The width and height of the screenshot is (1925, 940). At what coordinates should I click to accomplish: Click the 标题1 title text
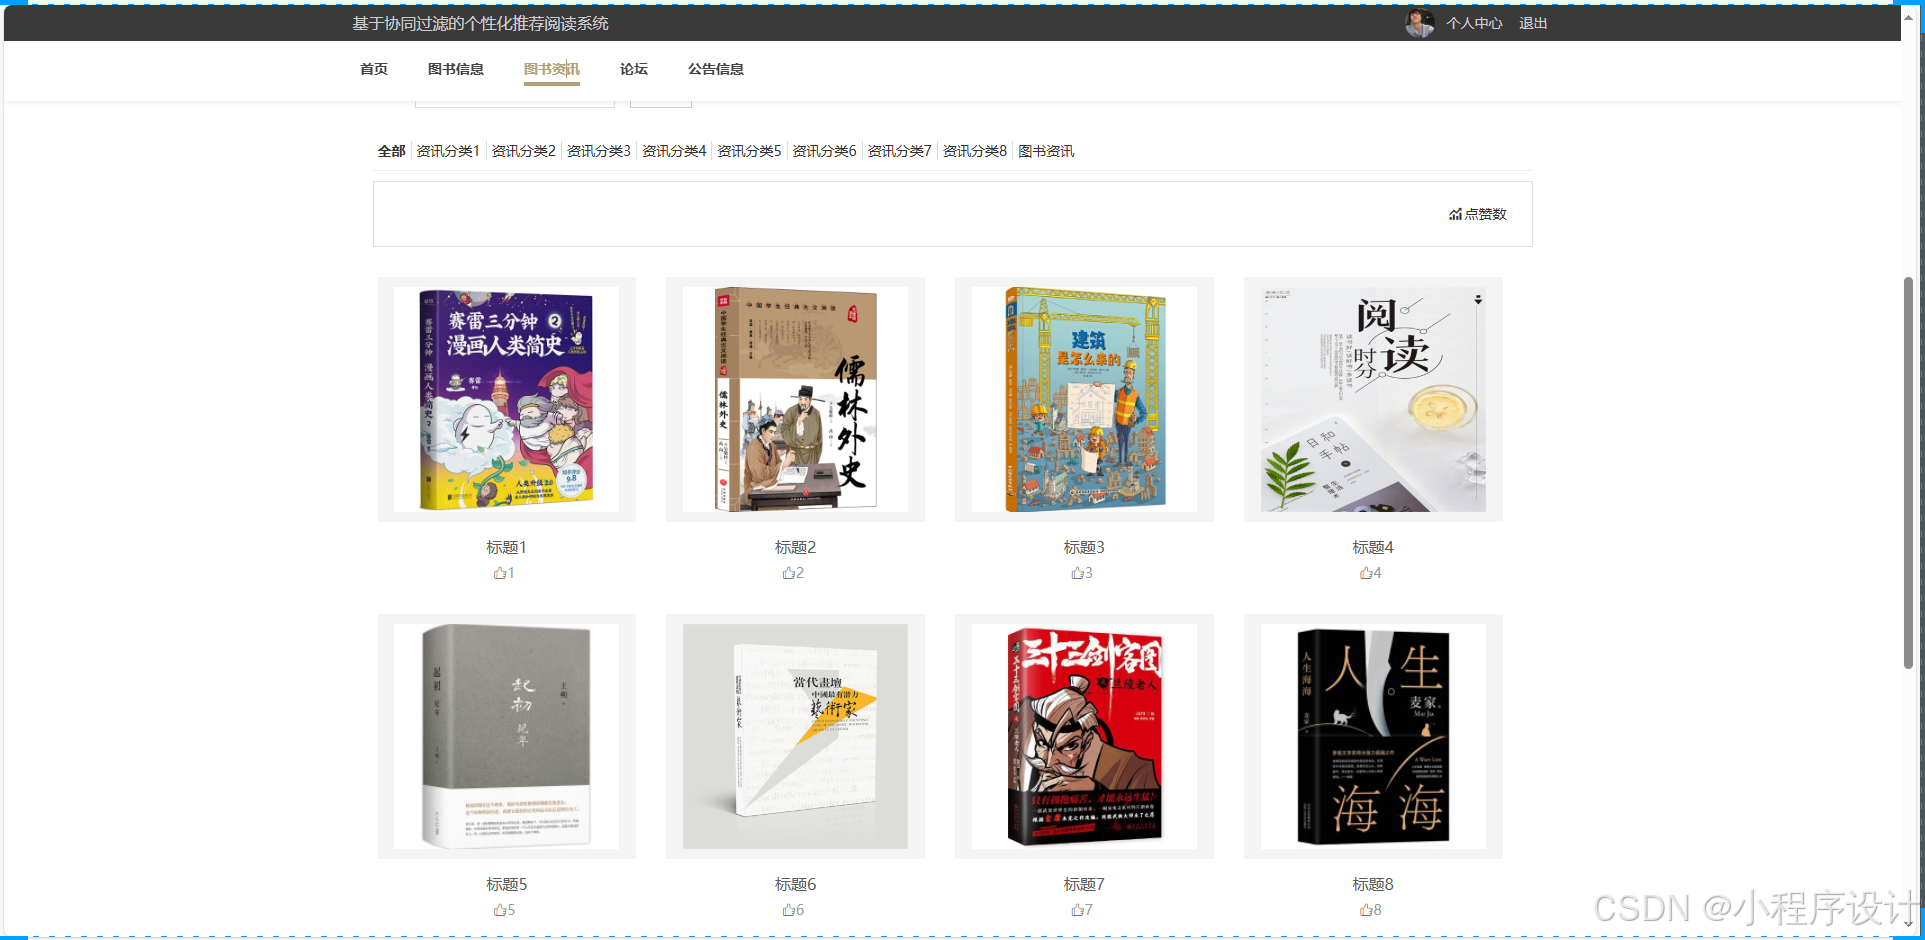(x=506, y=547)
